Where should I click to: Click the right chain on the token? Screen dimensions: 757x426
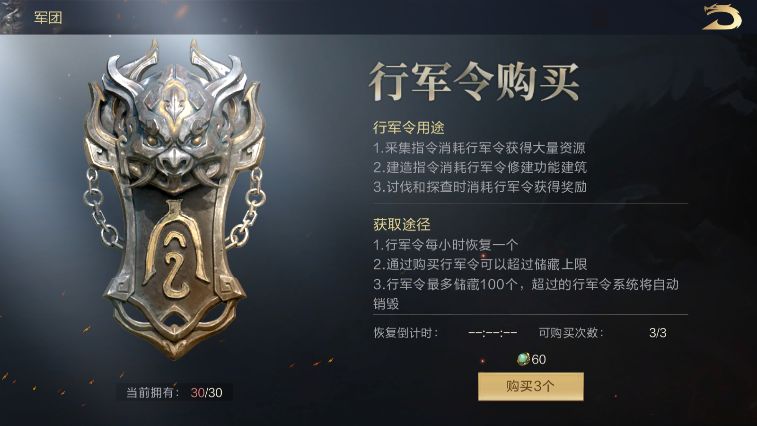pyautogui.click(x=248, y=208)
